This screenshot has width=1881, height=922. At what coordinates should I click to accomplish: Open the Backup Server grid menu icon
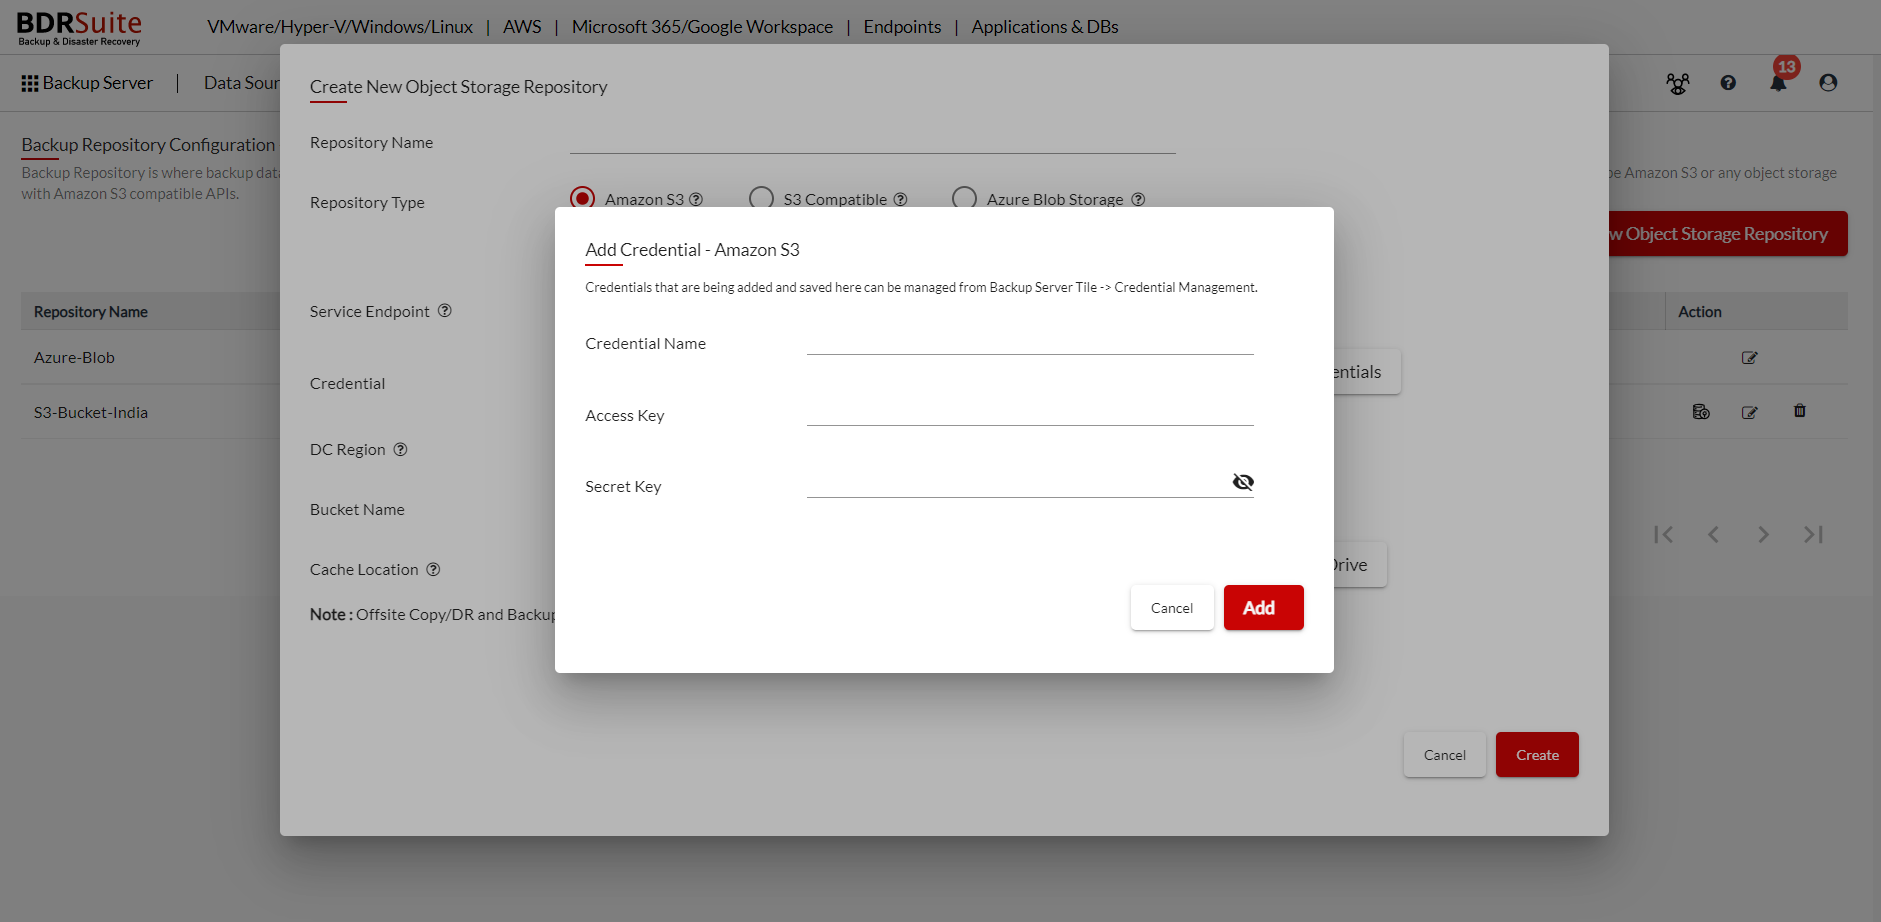point(30,84)
